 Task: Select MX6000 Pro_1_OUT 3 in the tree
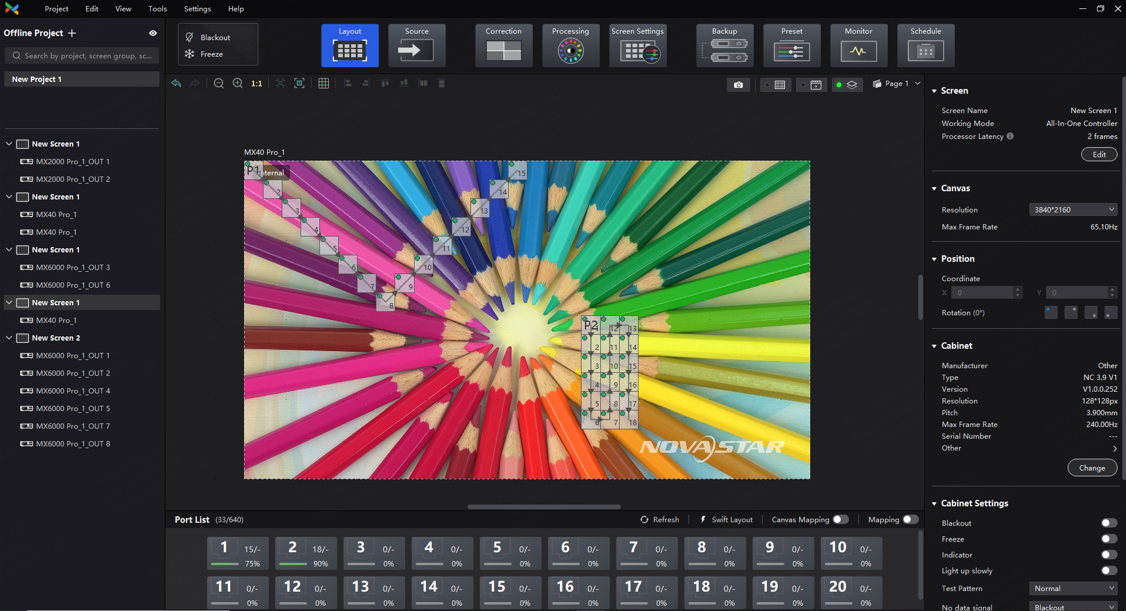tap(73, 267)
